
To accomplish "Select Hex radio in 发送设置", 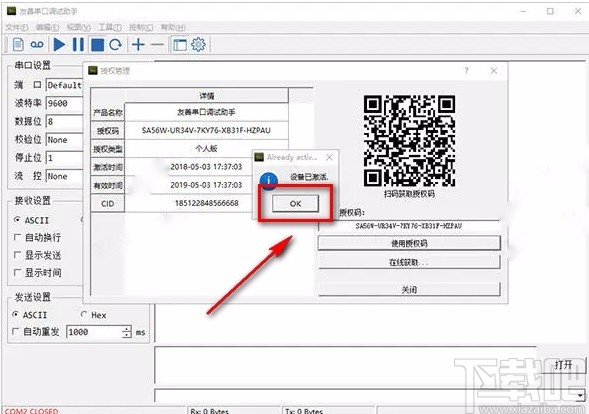I will (x=84, y=314).
